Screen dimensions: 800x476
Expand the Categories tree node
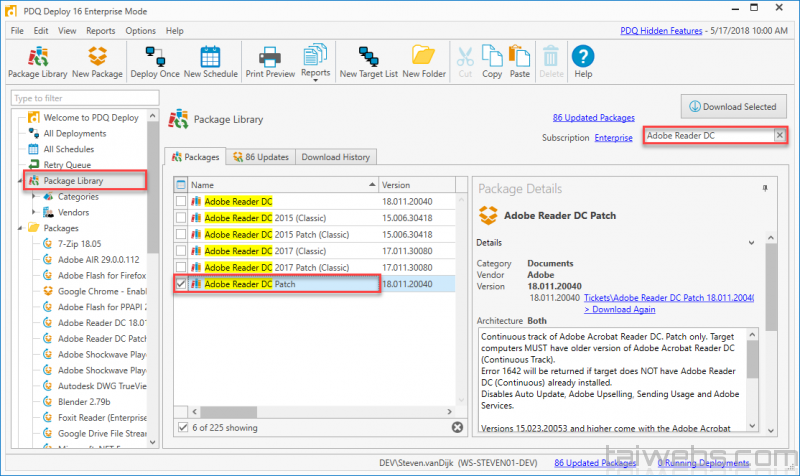[34, 197]
